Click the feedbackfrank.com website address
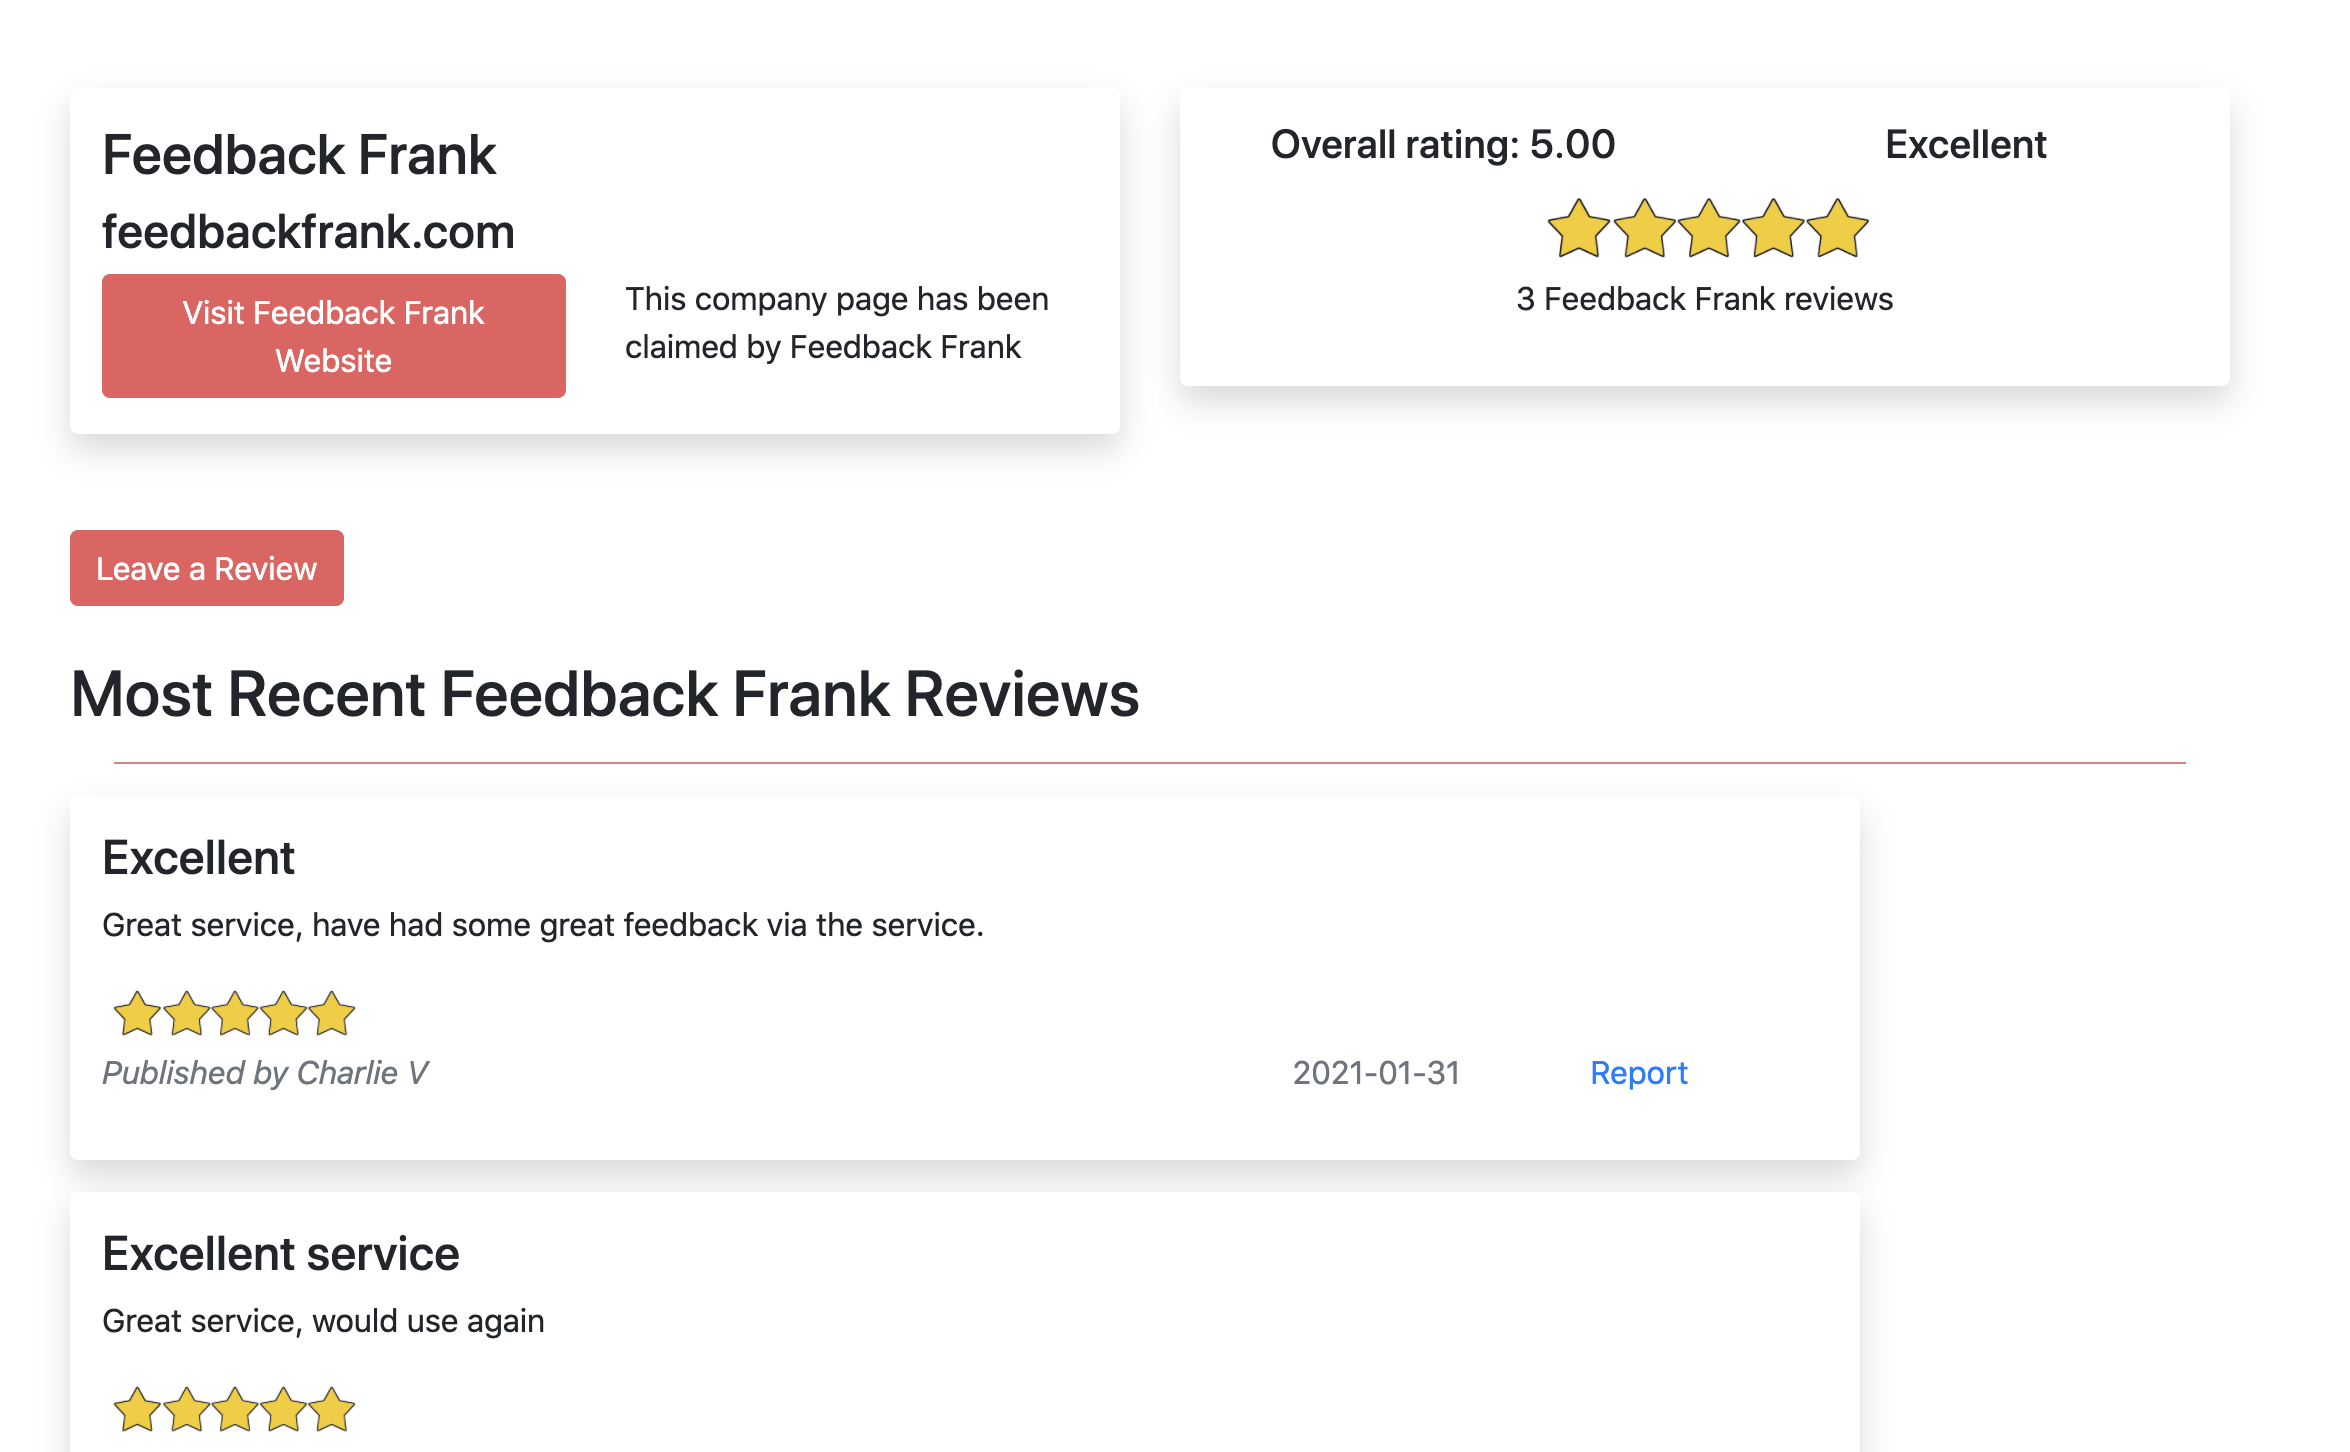Viewport: 2350px width, 1452px height. point(308,231)
